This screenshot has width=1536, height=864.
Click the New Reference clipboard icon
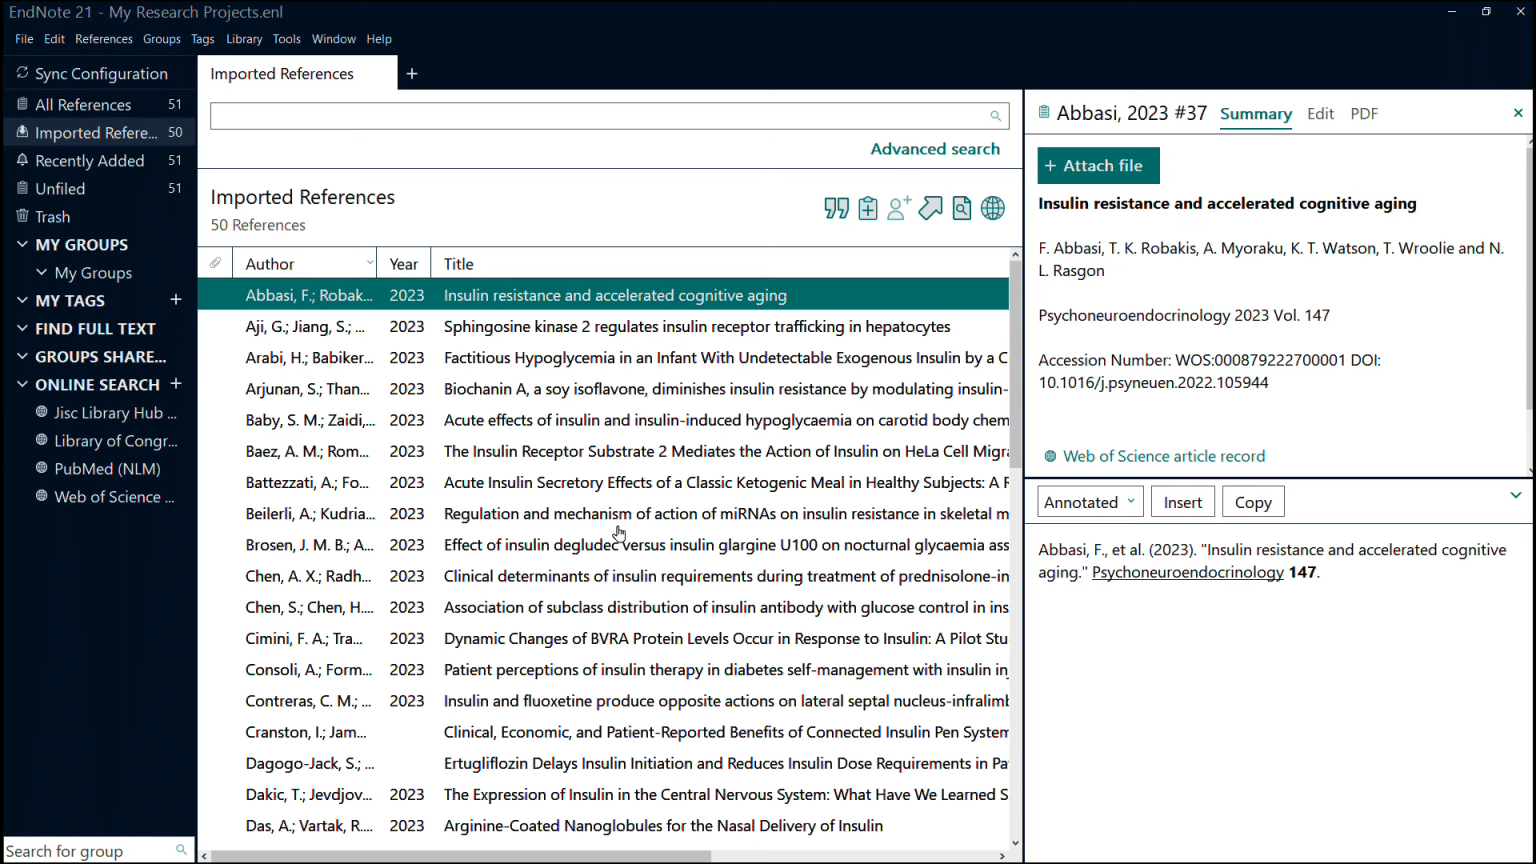(868, 208)
